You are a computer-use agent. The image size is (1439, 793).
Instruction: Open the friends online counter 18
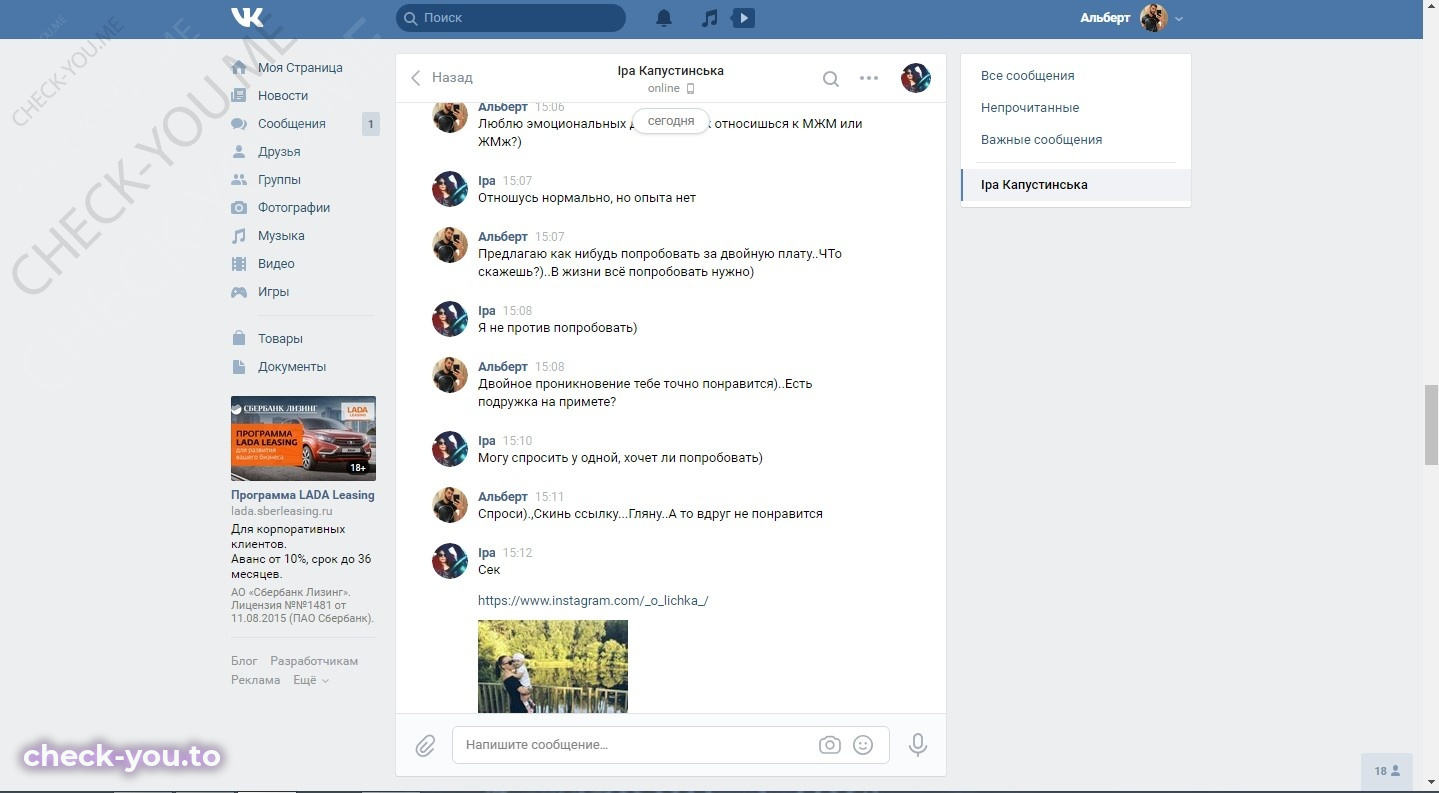1387,771
